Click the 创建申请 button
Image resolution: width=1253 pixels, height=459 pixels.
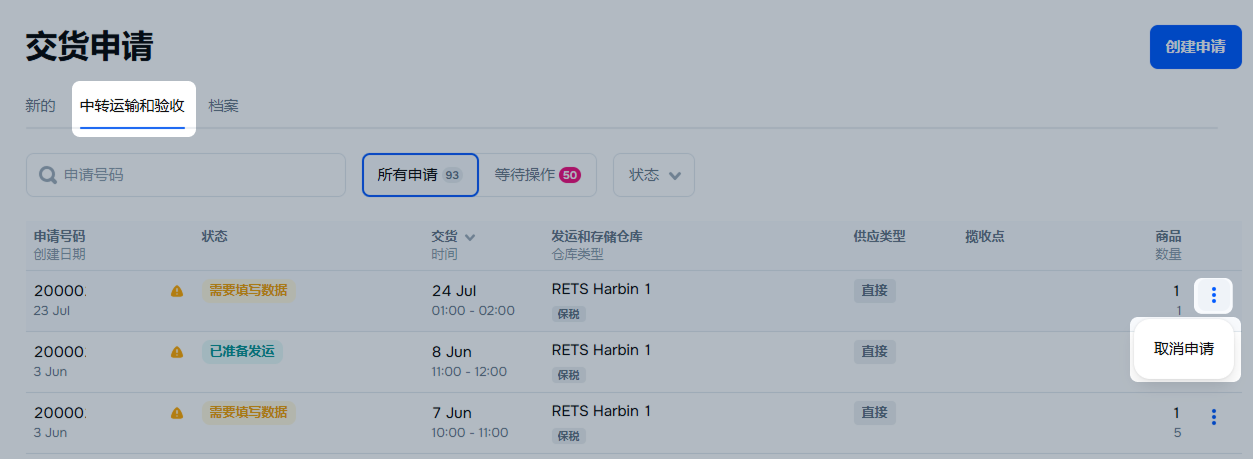pyautogui.click(x=1195, y=47)
